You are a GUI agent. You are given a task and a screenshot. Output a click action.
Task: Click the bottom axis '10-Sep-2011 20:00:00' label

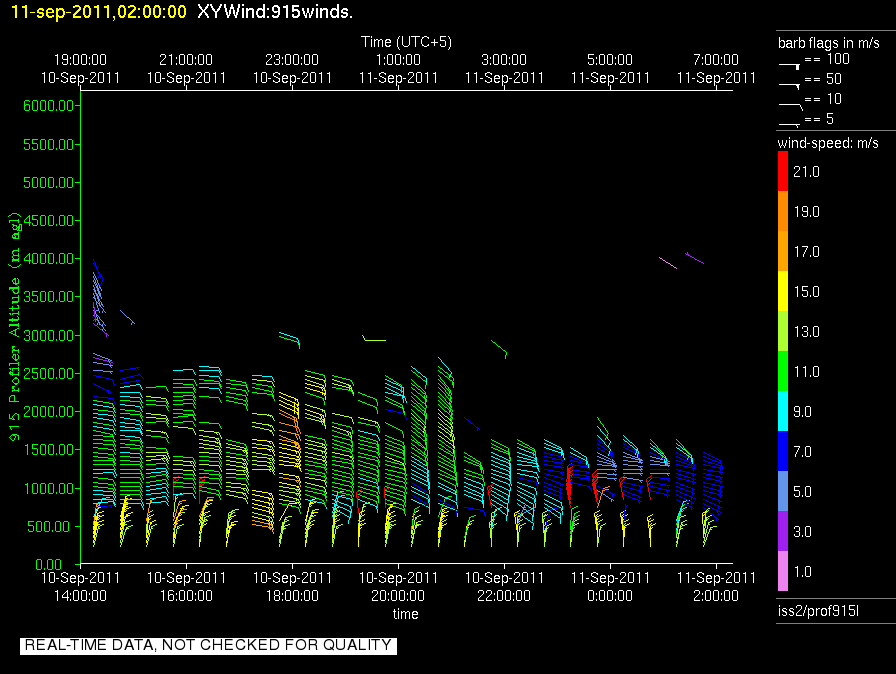[x=398, y=587]
